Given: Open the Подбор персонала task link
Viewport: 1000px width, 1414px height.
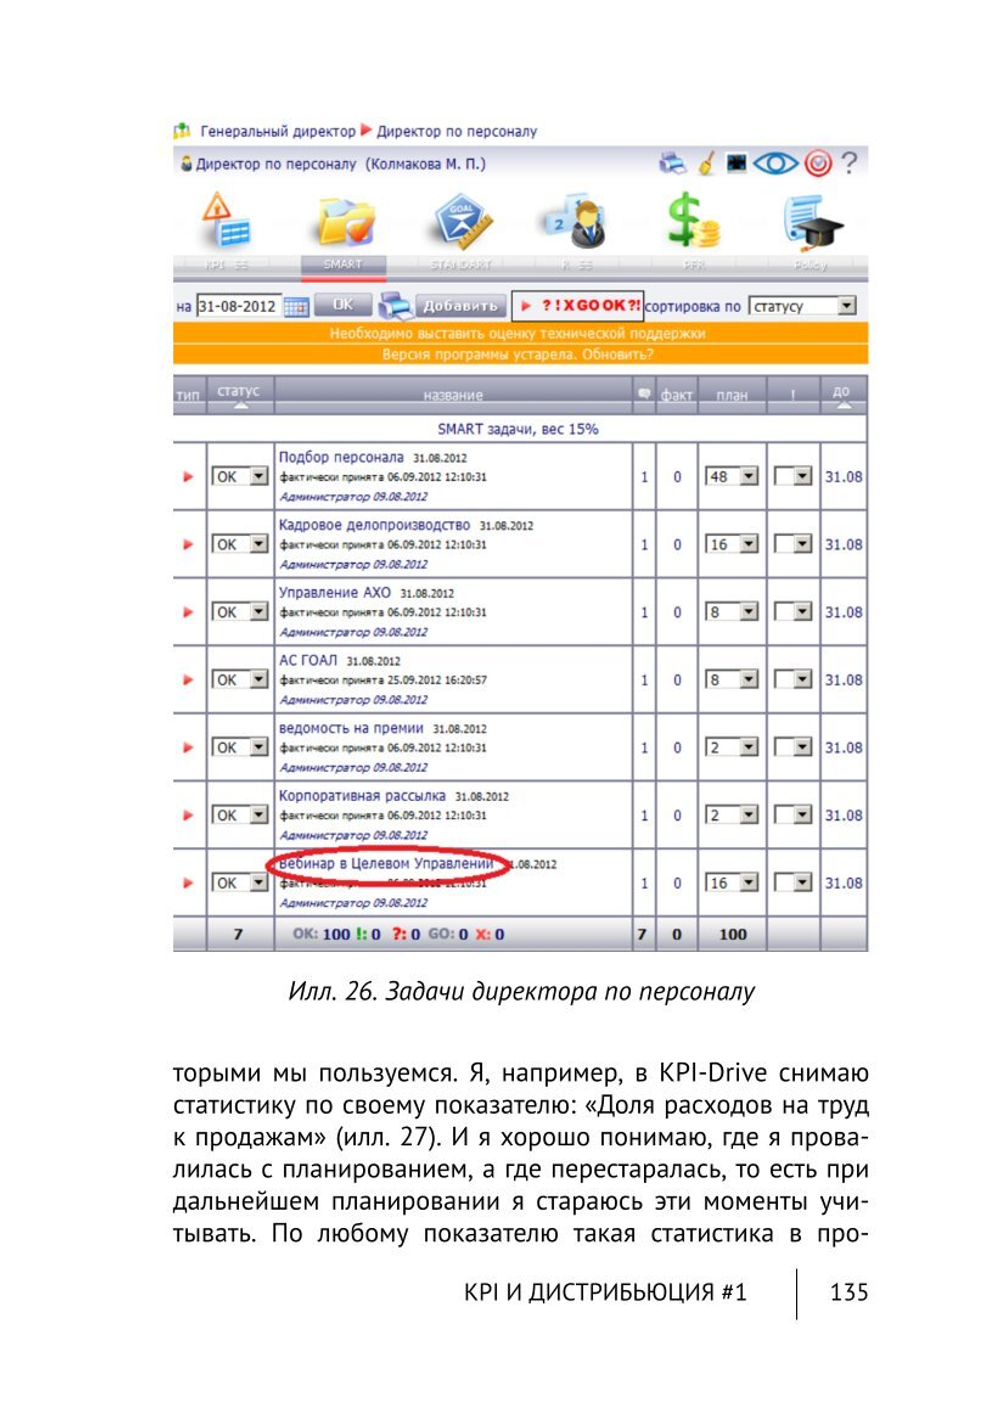Looking at the screenshot, I should point(341,457).
